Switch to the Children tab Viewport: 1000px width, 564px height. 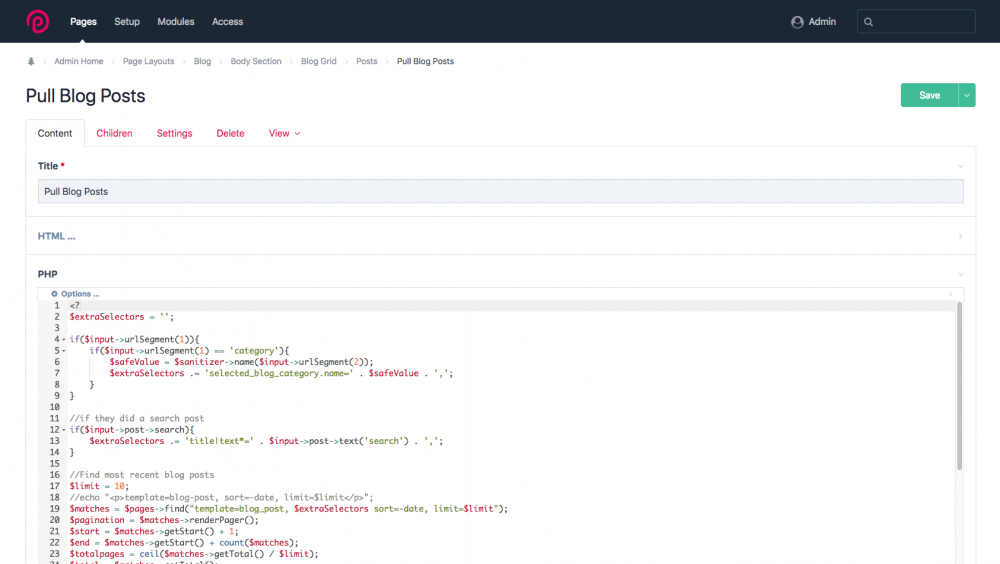pyautogui.click(x=114, y=133)
